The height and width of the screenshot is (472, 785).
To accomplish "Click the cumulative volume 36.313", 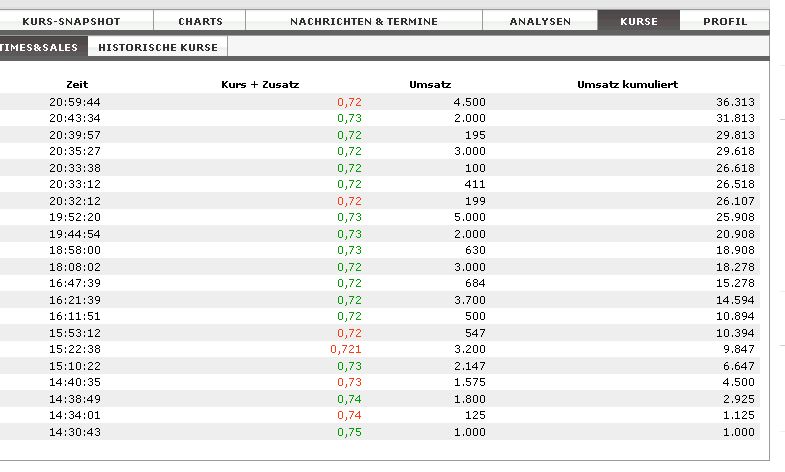I will click(735, 102).
